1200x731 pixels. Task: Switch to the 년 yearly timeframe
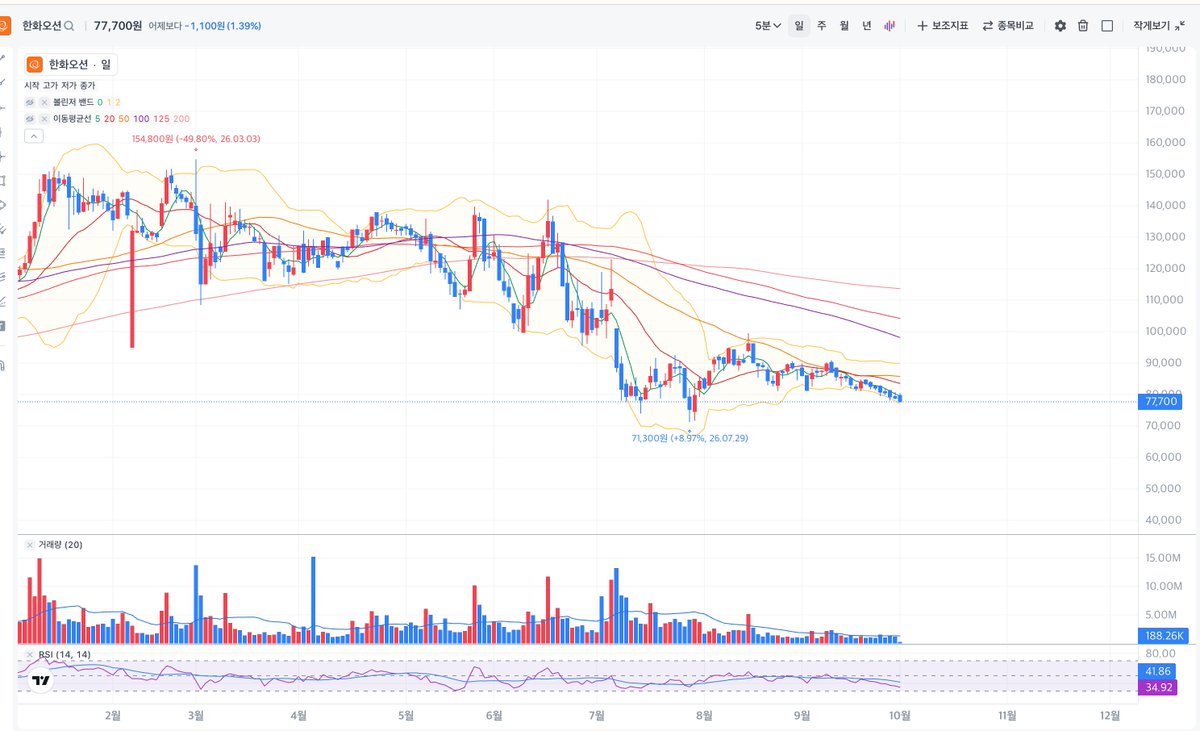[867, 25]
